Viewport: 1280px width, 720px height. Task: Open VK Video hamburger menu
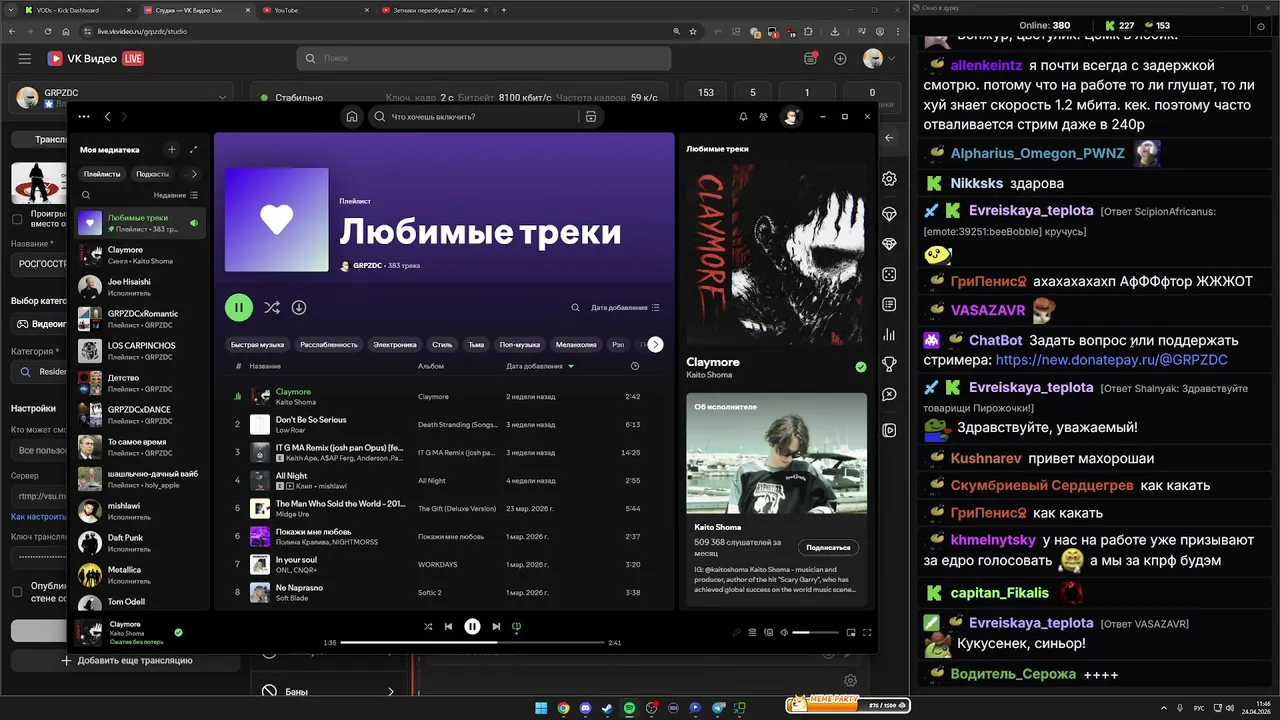click(25, 59)
